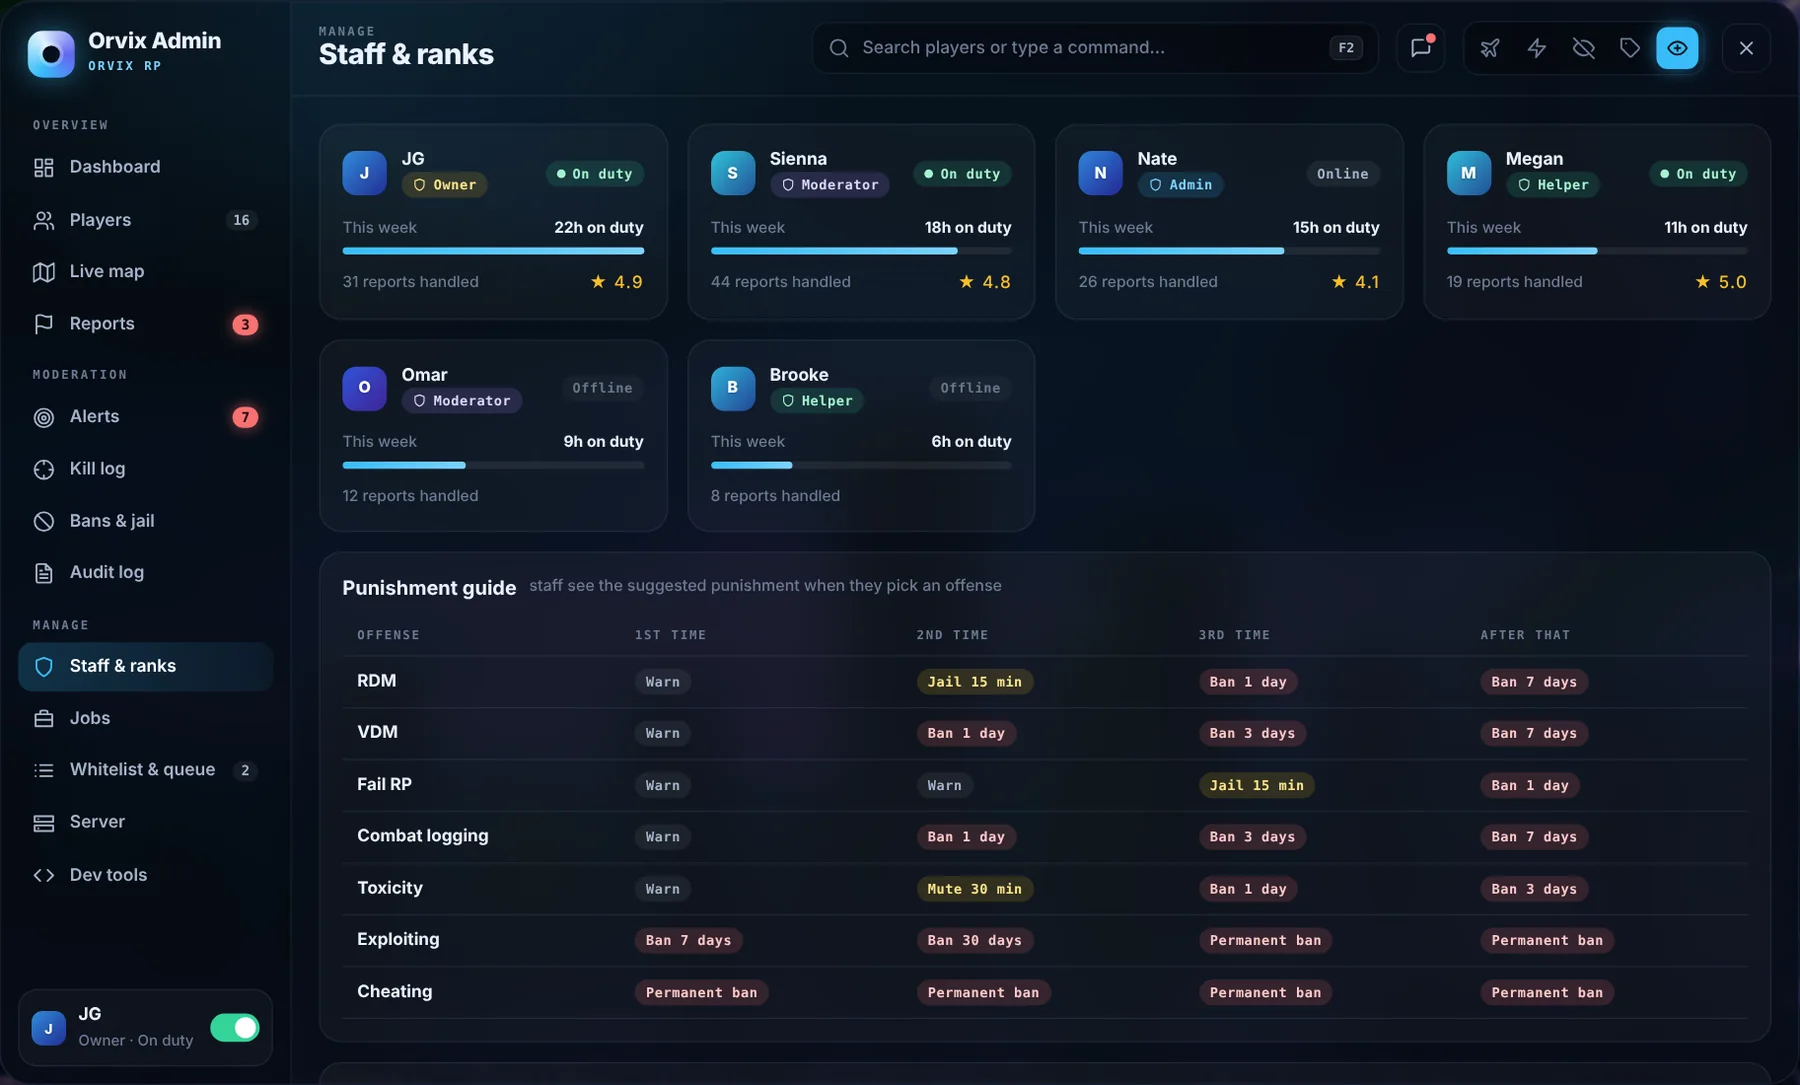This screenshot has height=1085, width=1800.
Task: Click the Server rack icon
Action: pos(44,823)
